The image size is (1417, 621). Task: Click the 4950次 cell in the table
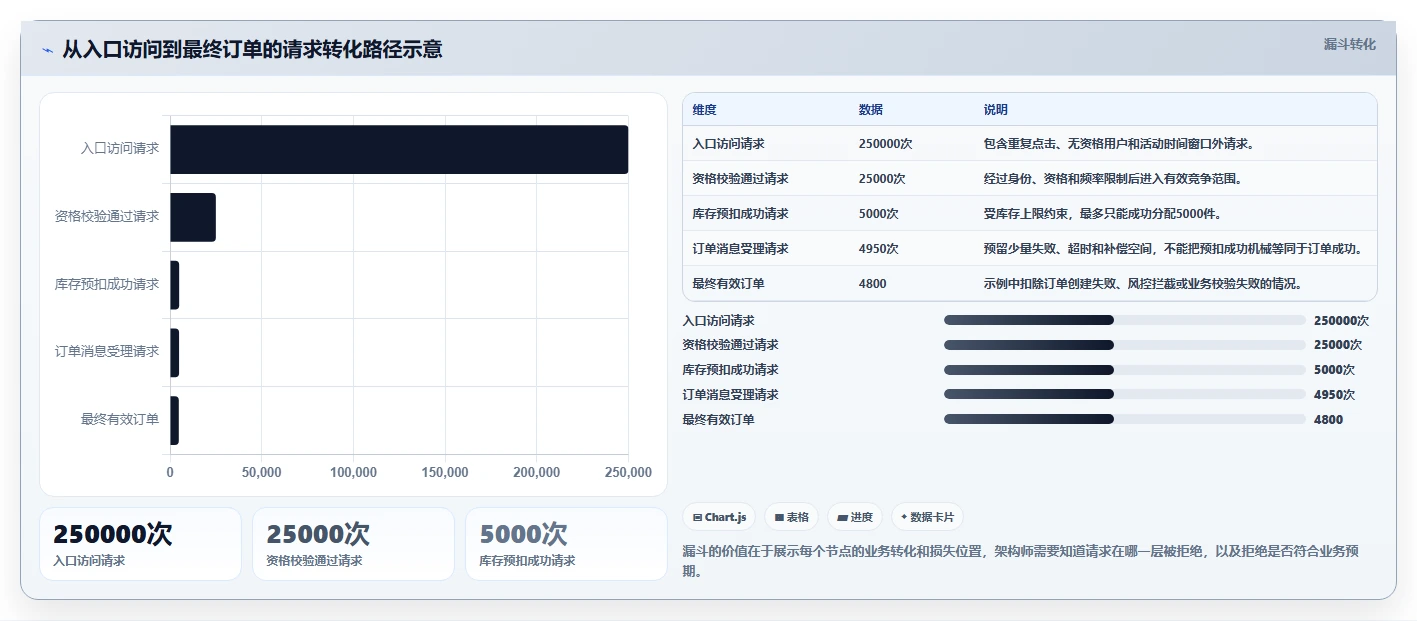coord(878,249)
